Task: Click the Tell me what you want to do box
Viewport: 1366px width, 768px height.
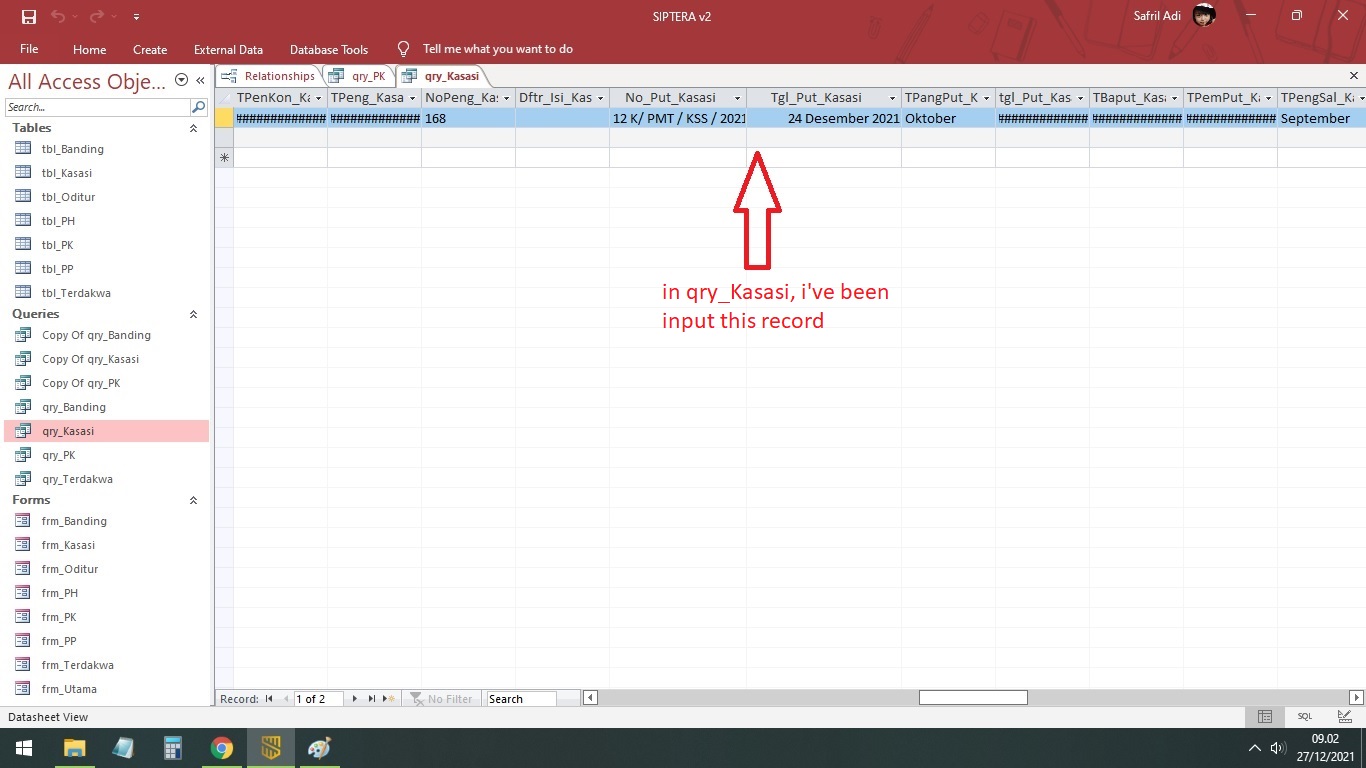Action: (x=497, y=49)
